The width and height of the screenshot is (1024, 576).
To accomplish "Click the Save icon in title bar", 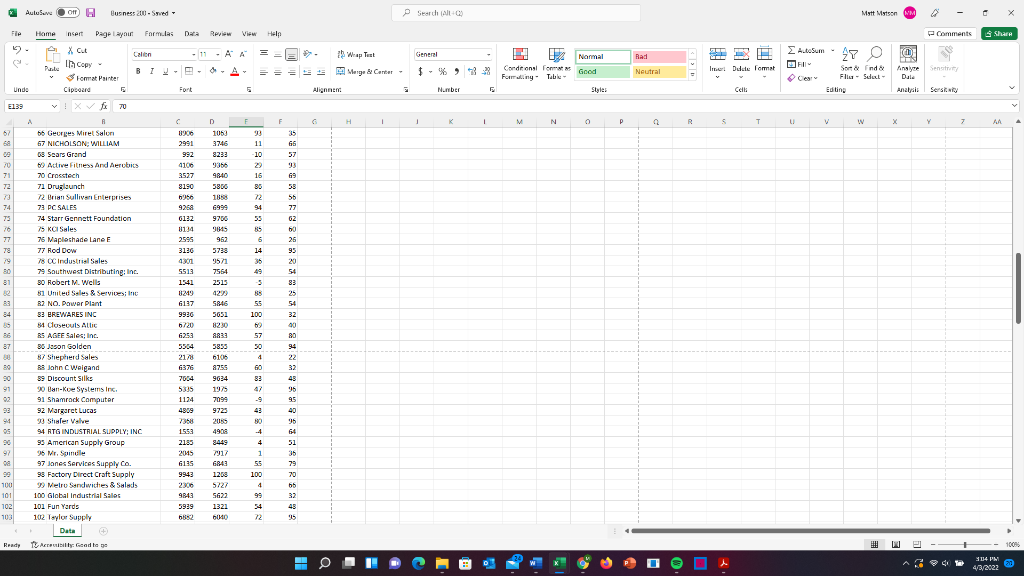I will tap(91, 12).
